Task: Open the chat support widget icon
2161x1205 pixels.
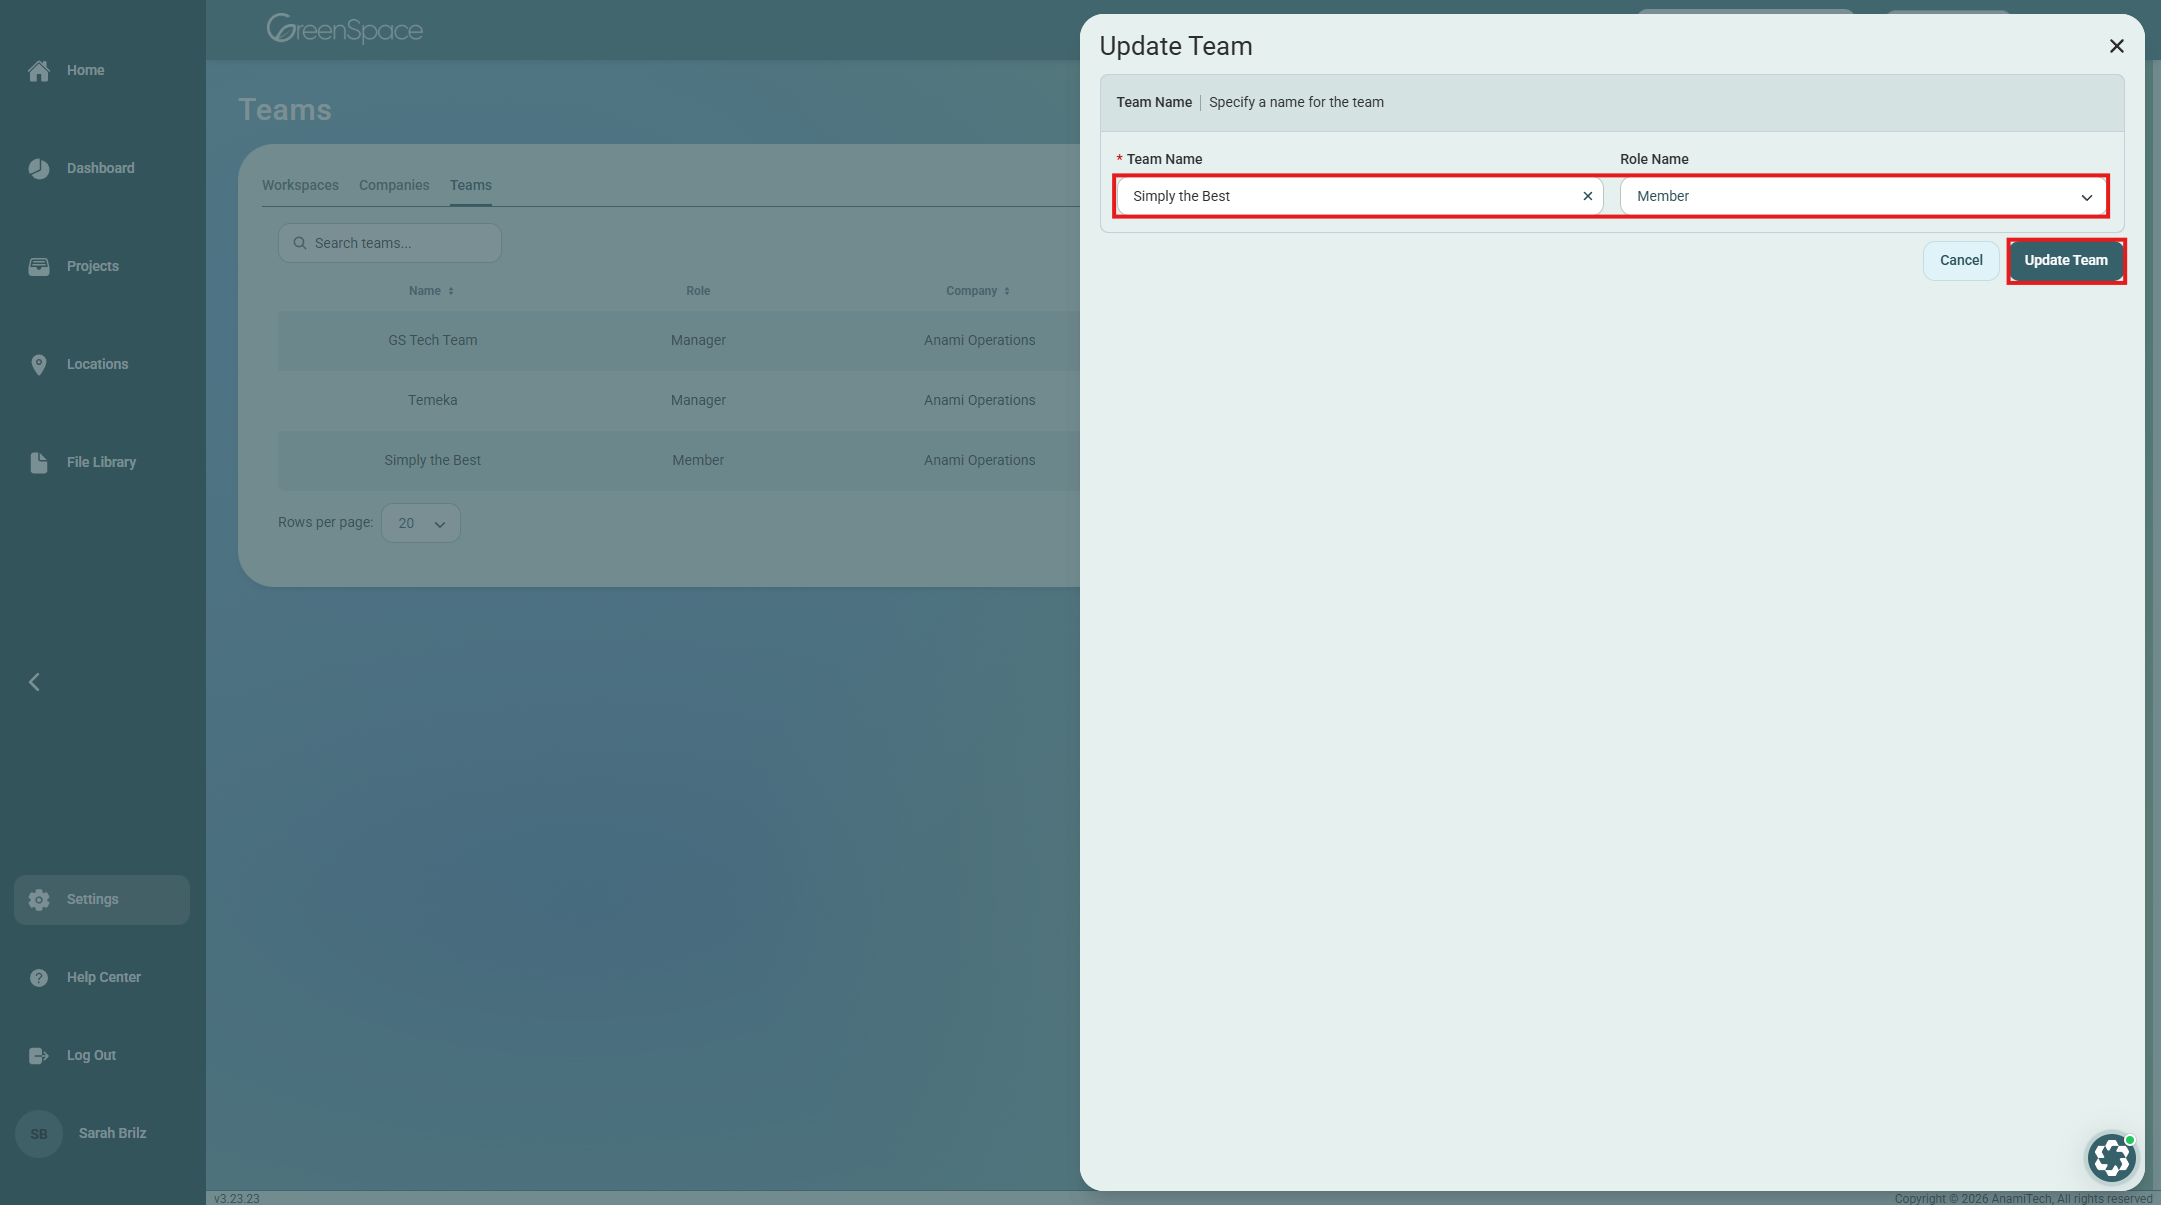Action: point(2111,1158)
